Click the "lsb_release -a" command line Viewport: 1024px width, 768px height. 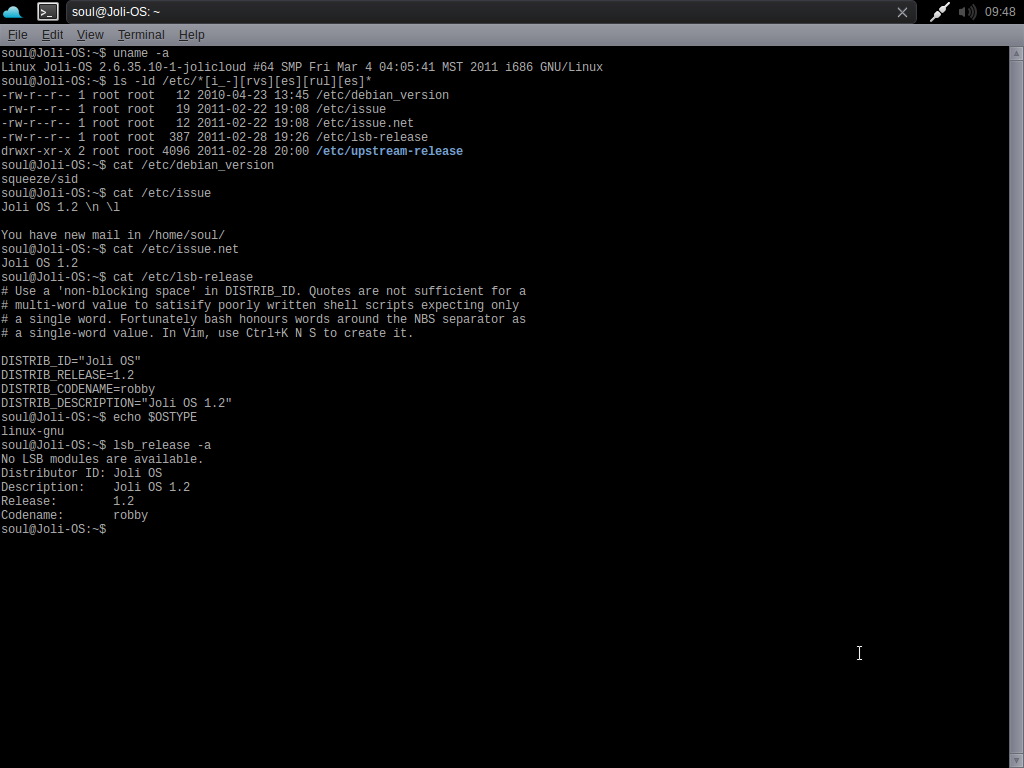tap(106, 445)
